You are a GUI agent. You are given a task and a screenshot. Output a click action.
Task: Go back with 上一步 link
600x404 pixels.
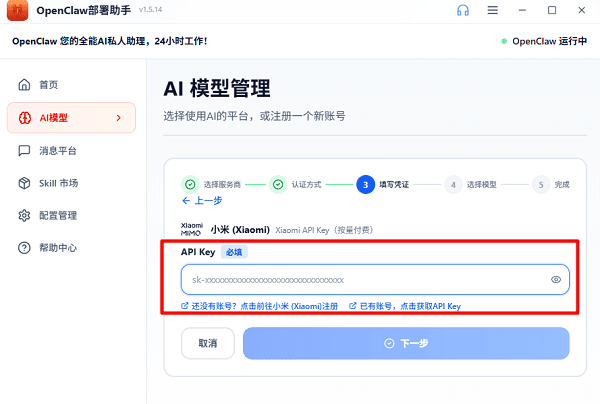pos(202,200)
